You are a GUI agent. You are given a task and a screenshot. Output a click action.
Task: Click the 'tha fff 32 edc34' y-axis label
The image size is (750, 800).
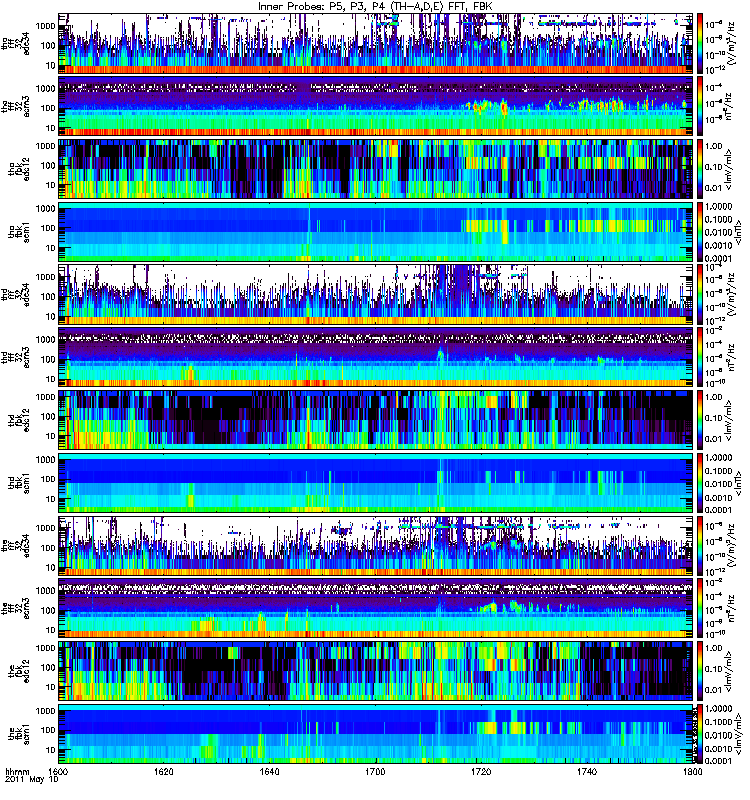(x=15, y=45)
